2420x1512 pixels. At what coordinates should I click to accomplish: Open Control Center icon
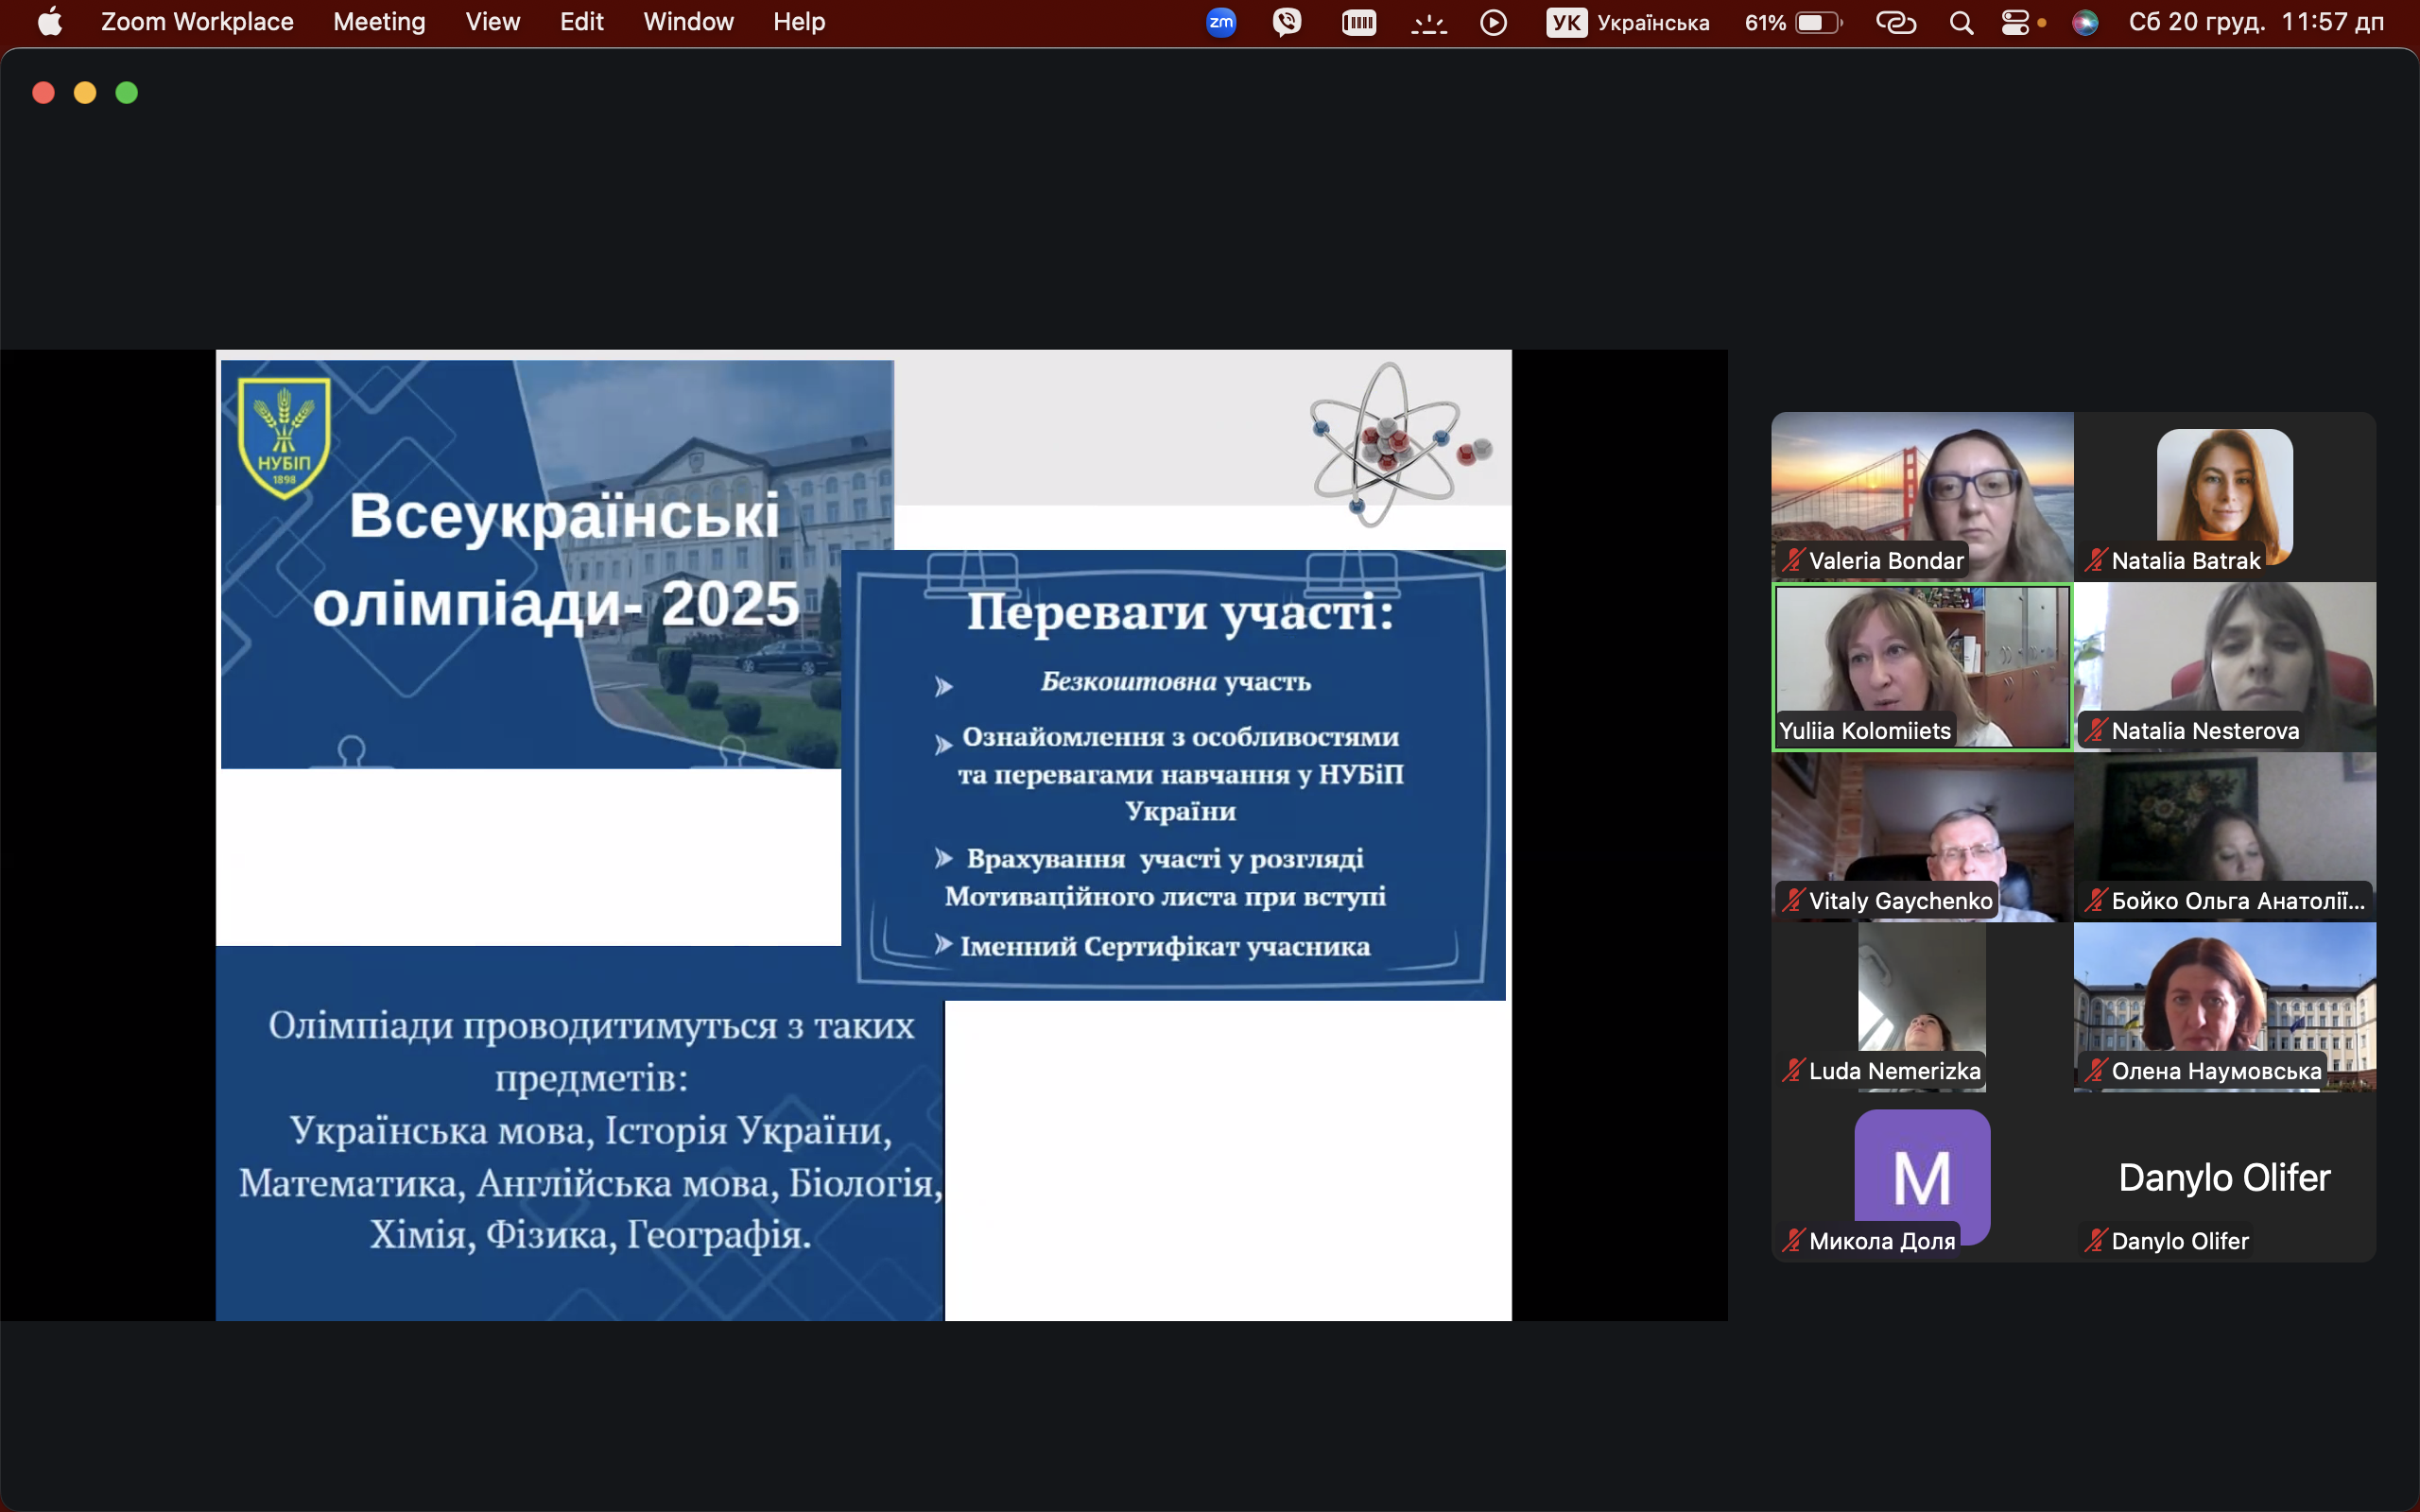(2016, 22)
